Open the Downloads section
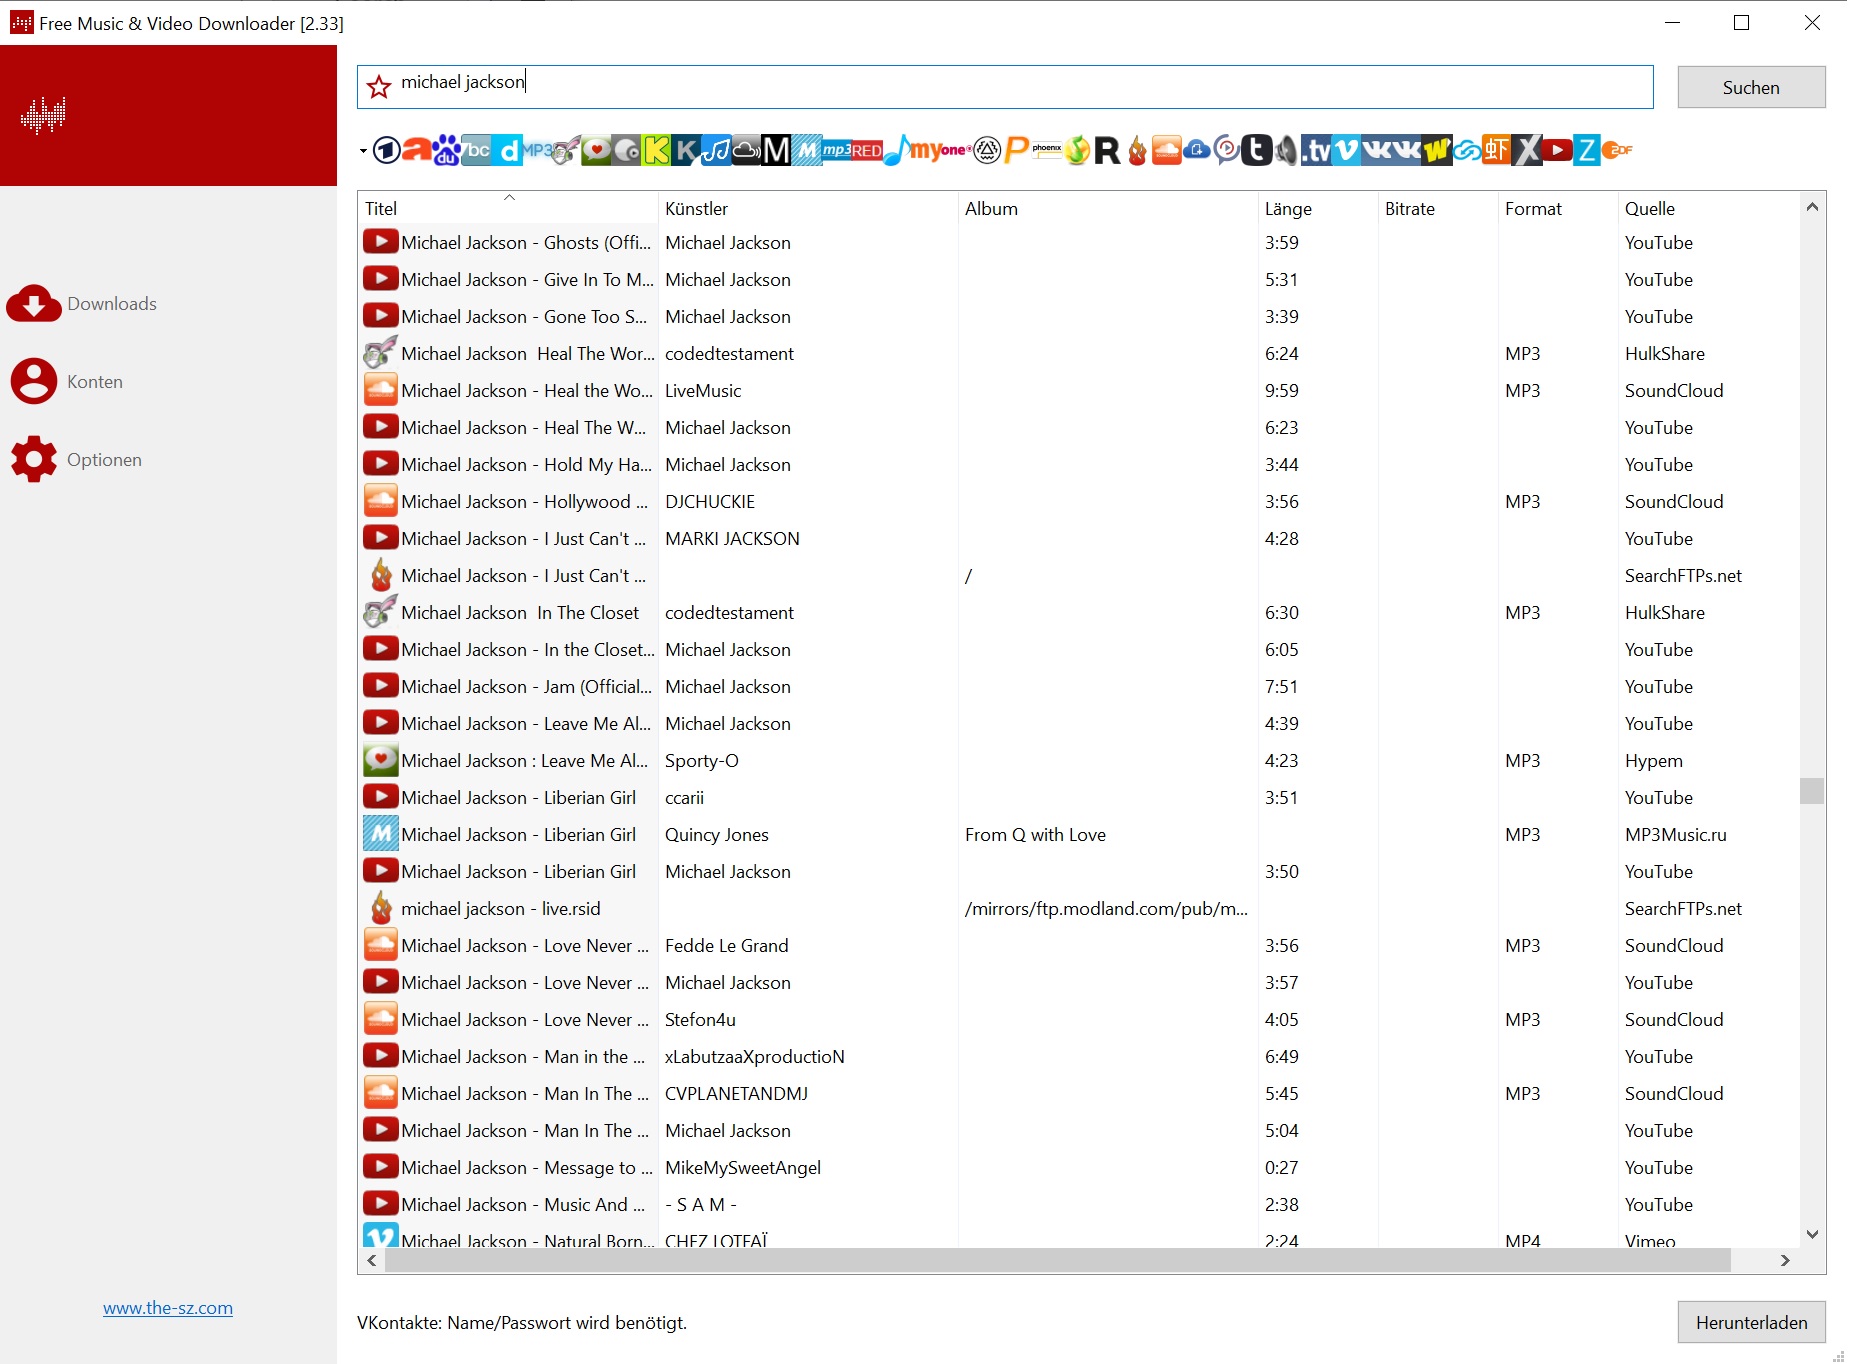This screenshot has width=1849, height=1364. (x=83, y=304)
